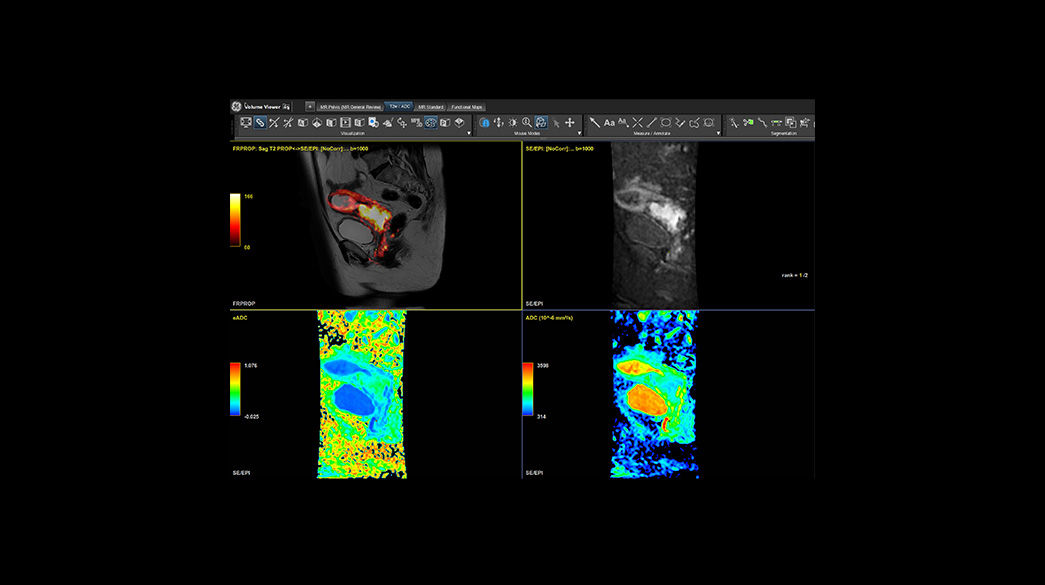Image resolution: width=1045 pixels, height=585 pixels.
Task: Expand the Measure / Annotate dropdown arrow
Action: click(x=717, y=131)
